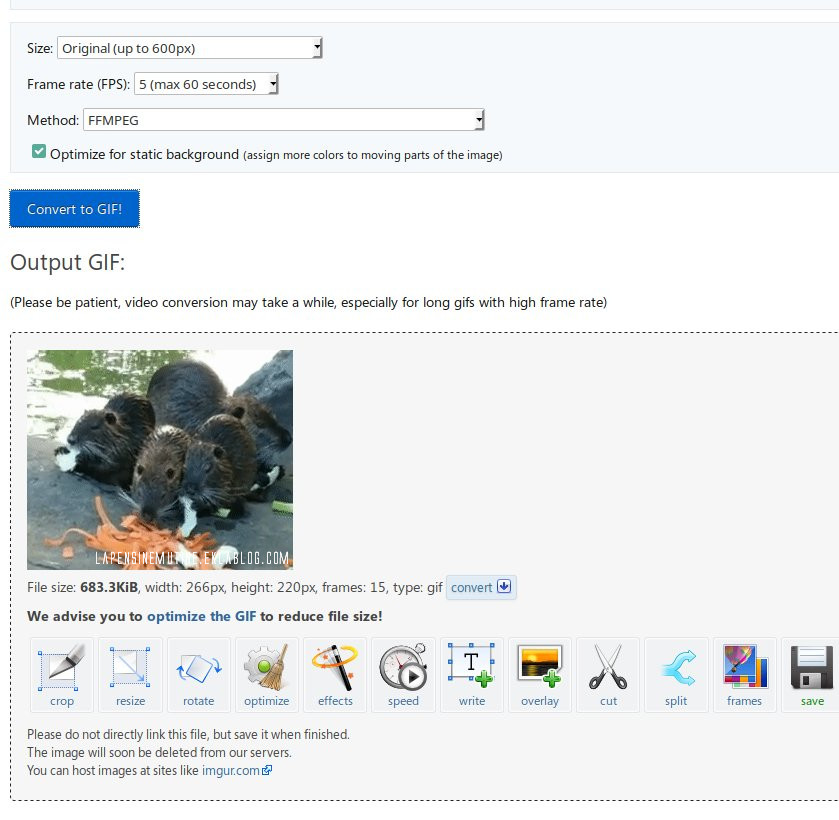
Task: Open the Frame rate (FPS) dropdown
Action: tap(206, 84)
